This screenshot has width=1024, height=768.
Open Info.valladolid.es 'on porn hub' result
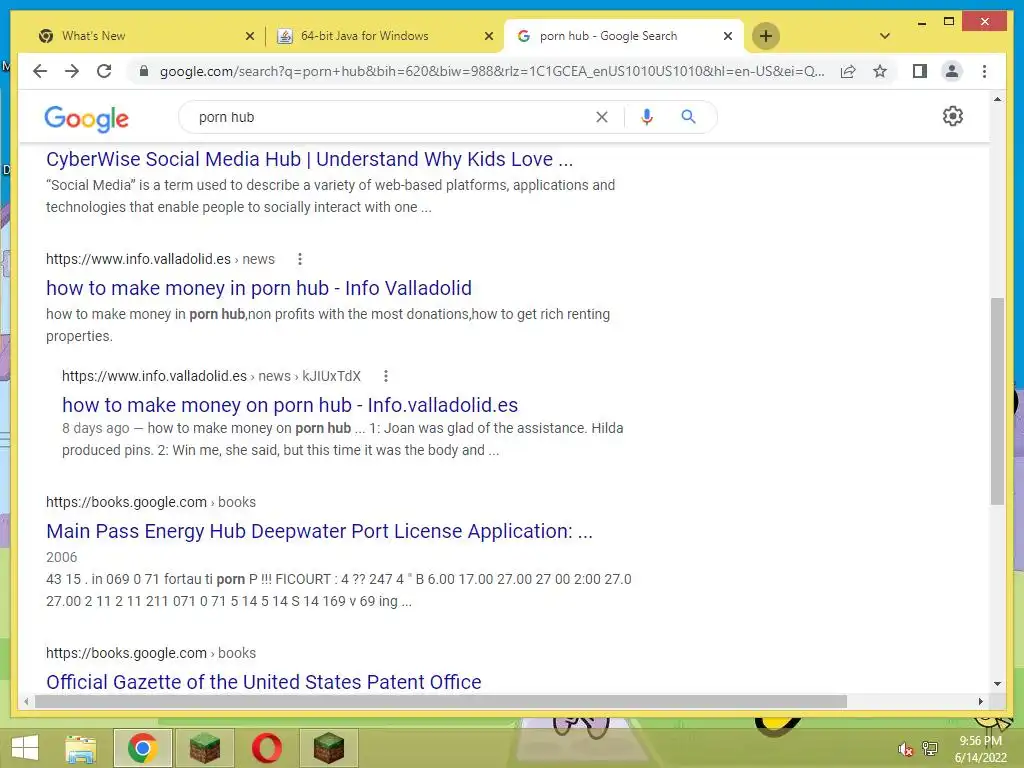click(x=290, y=405)
